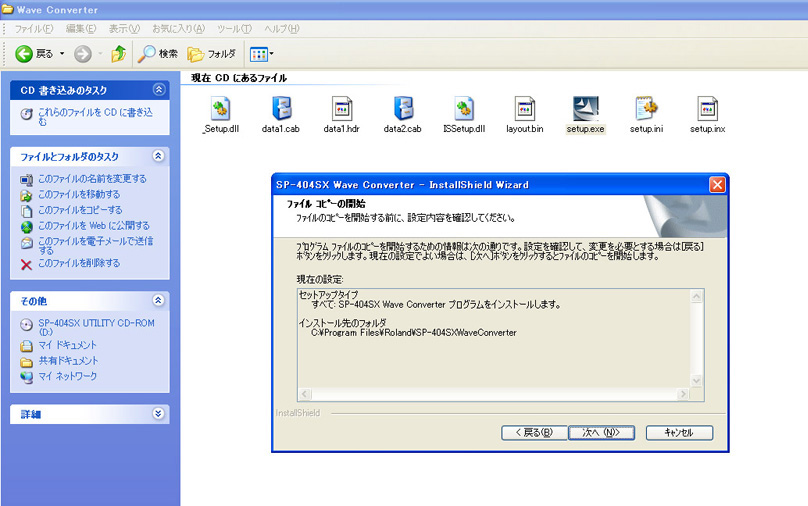Screen dimensions: 808x506
Task: Close the InstallShield Wizard dialog
Action: [717, 184]
